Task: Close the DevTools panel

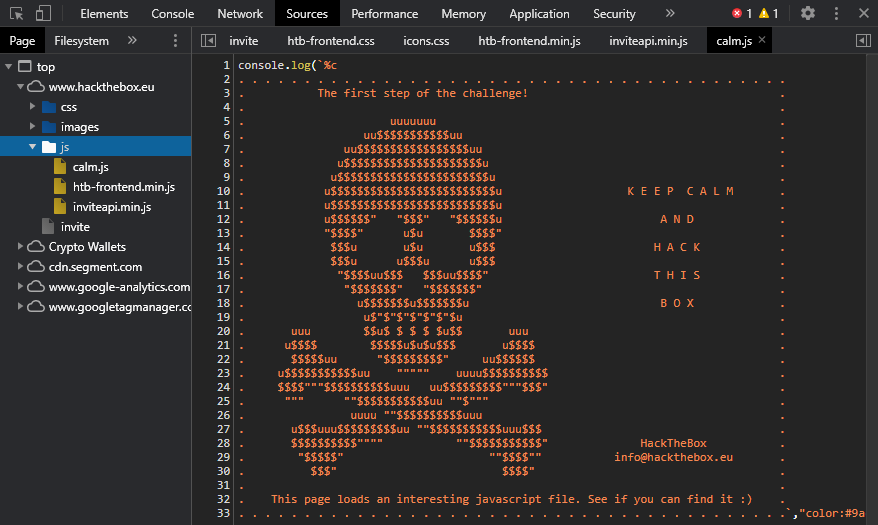Action: tap(863, 13)
